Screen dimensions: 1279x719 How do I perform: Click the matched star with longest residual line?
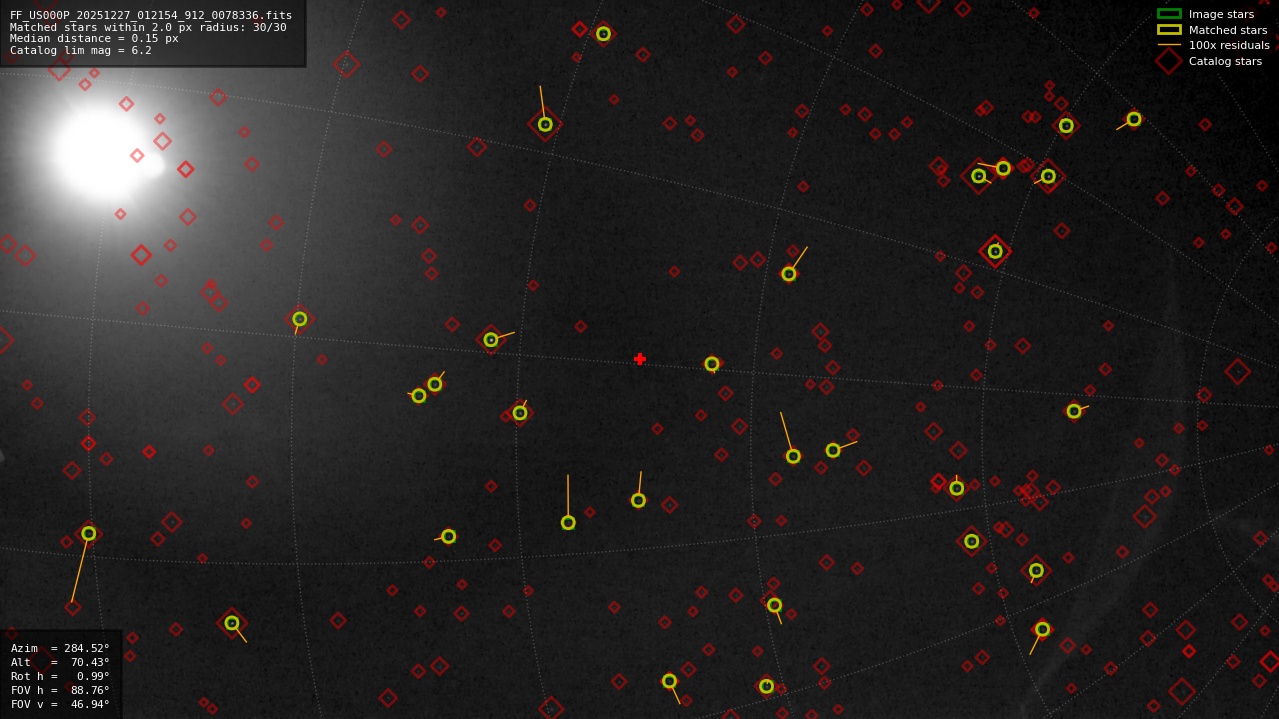point(88,534)
